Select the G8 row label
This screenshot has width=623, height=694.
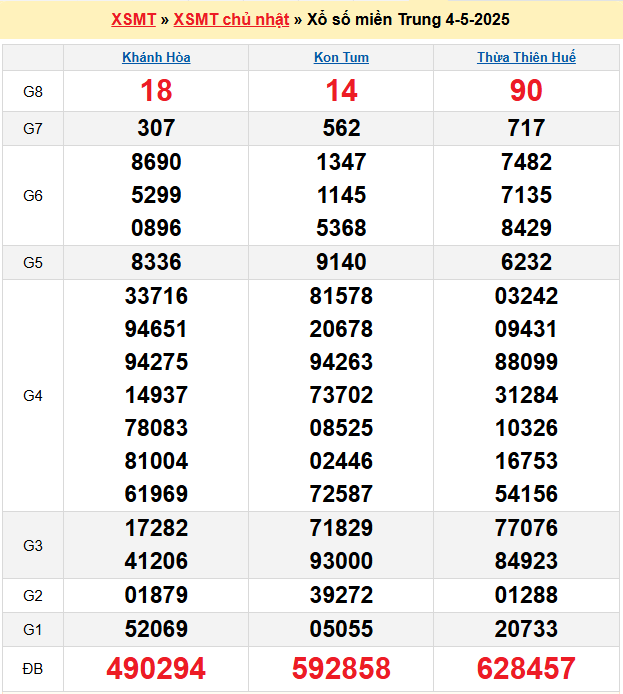(x=33, y=91)
